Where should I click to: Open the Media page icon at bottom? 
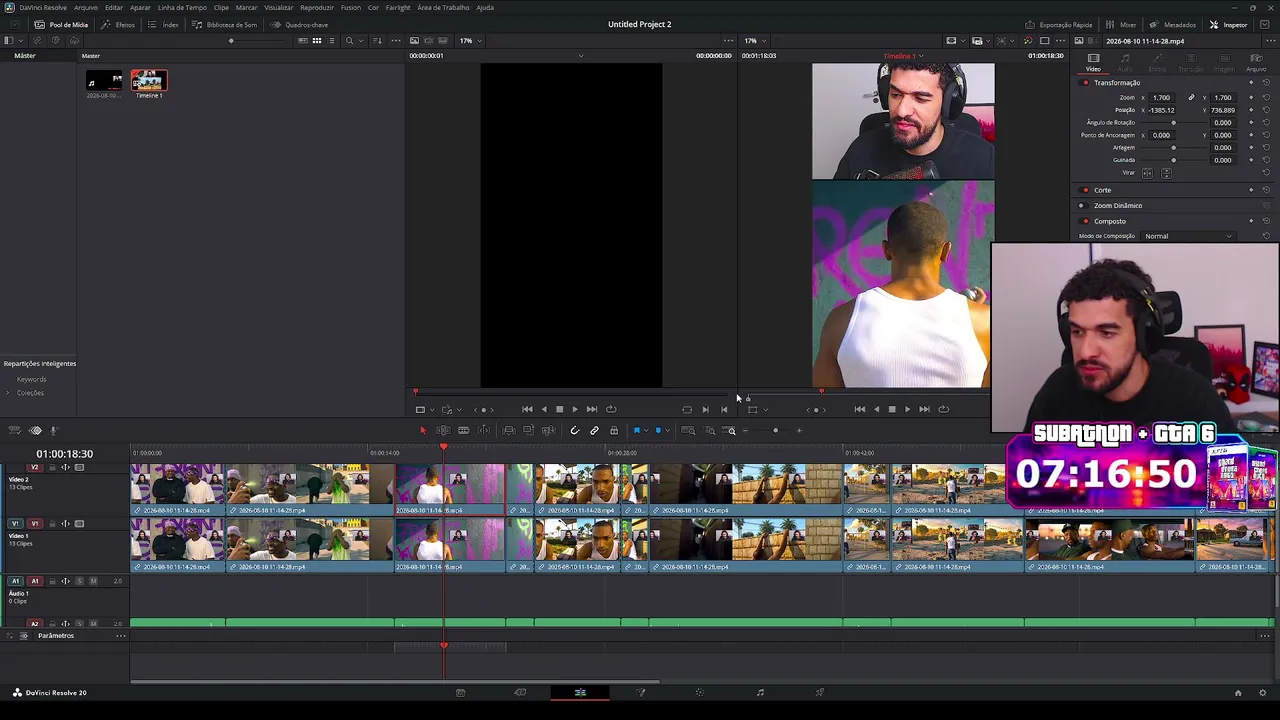[x=460, y=692]
